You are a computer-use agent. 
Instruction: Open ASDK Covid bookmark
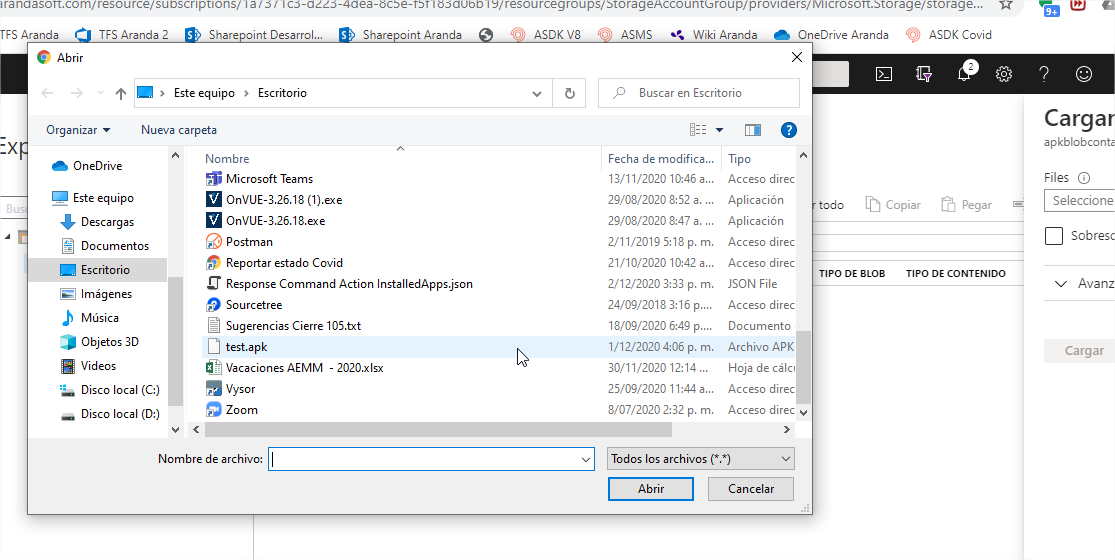point(949,35)
